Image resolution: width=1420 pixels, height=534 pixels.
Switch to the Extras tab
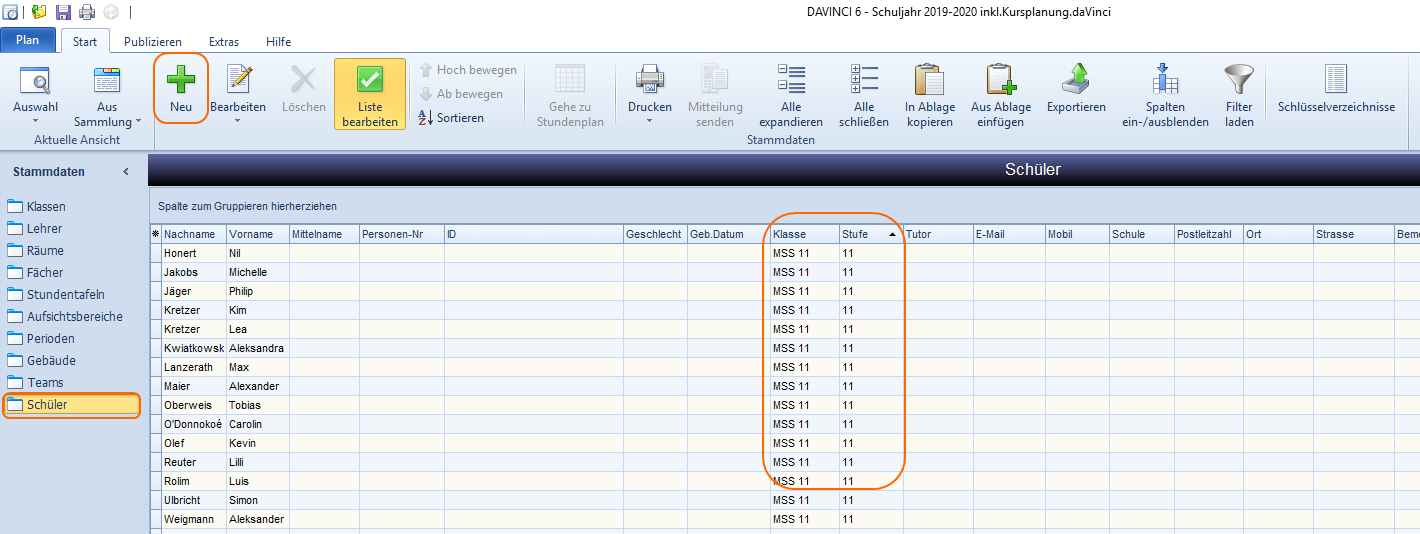pyautogui.click(x=224, y=42)
